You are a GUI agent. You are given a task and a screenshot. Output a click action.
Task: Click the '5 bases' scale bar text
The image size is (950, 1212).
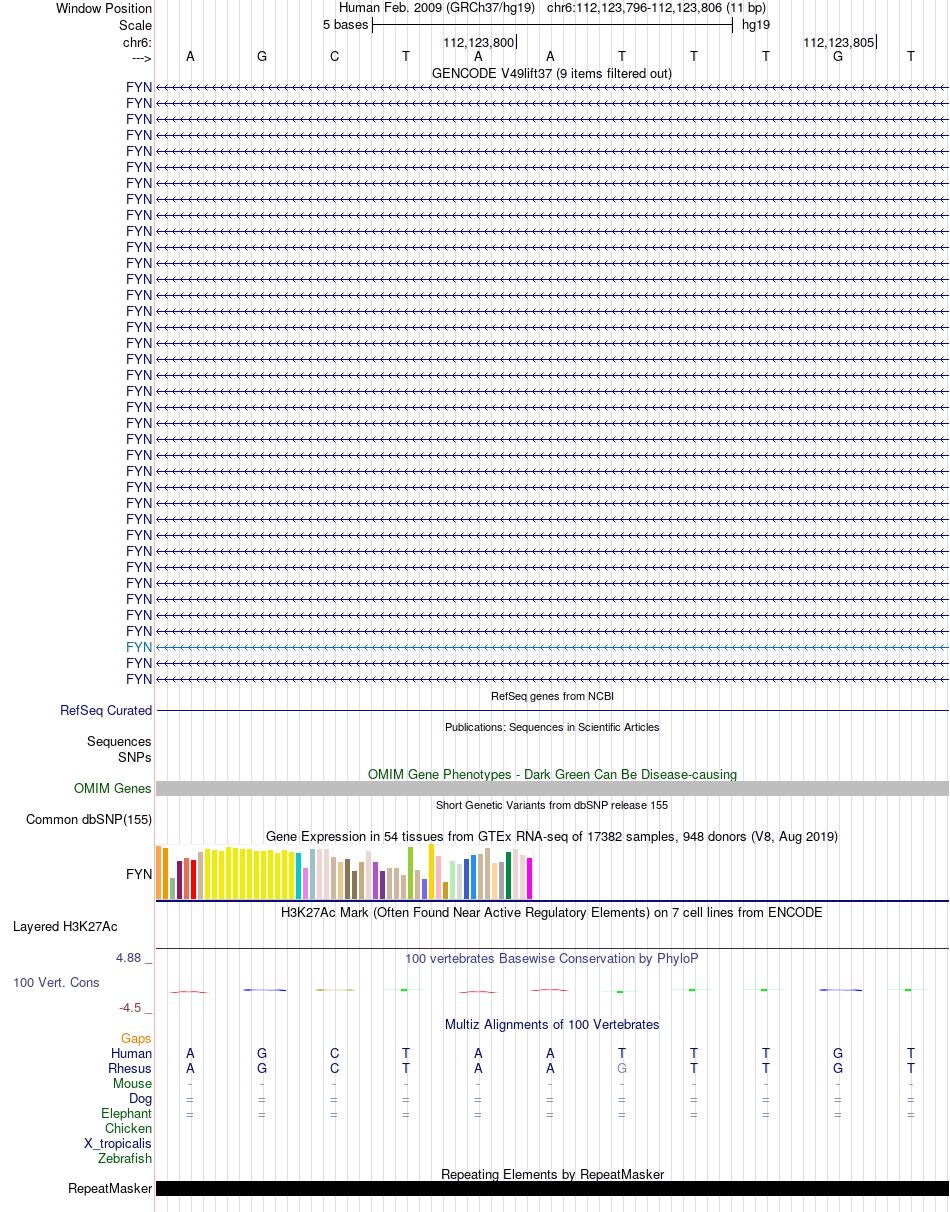[345, 25]
